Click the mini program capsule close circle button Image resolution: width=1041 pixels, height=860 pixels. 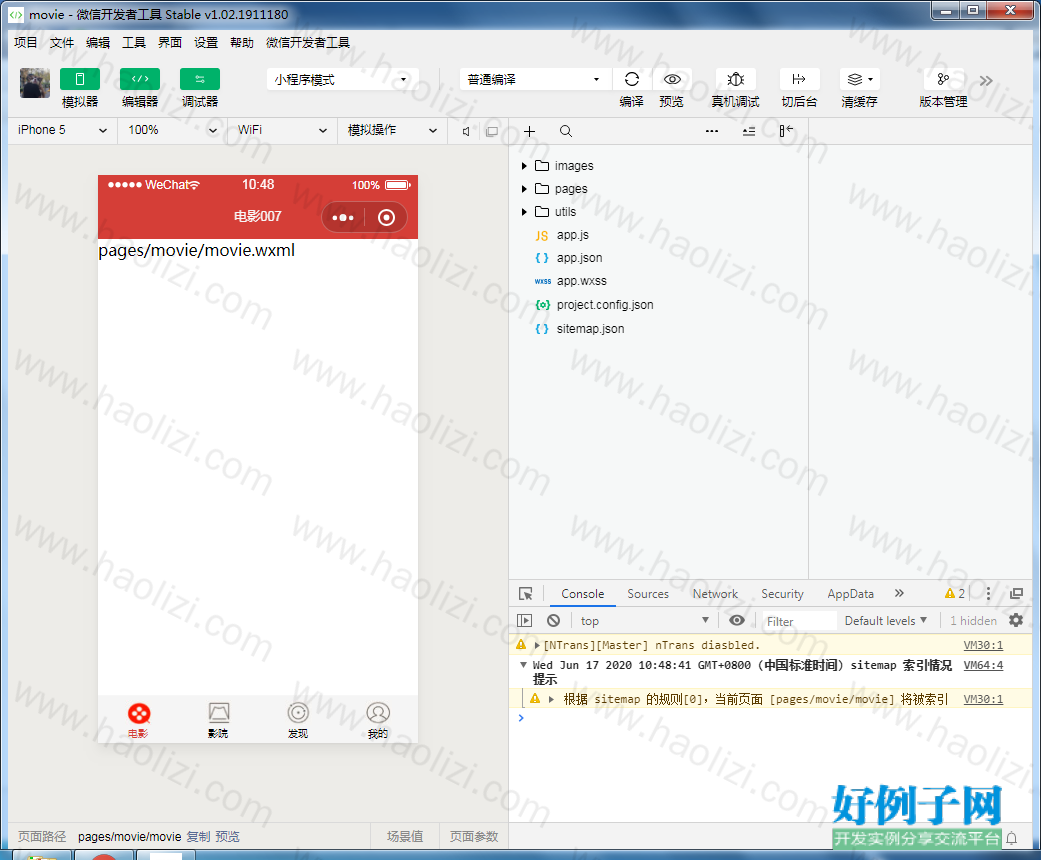(386, 217)
